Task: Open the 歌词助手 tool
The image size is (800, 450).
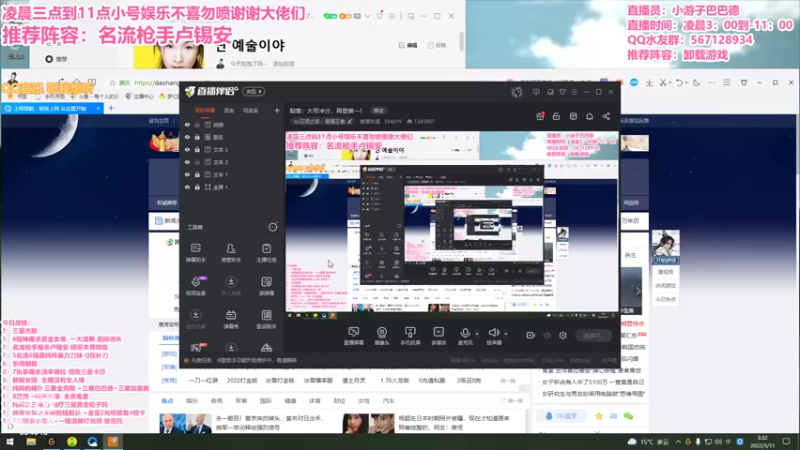Action: [x=266, y=319]
